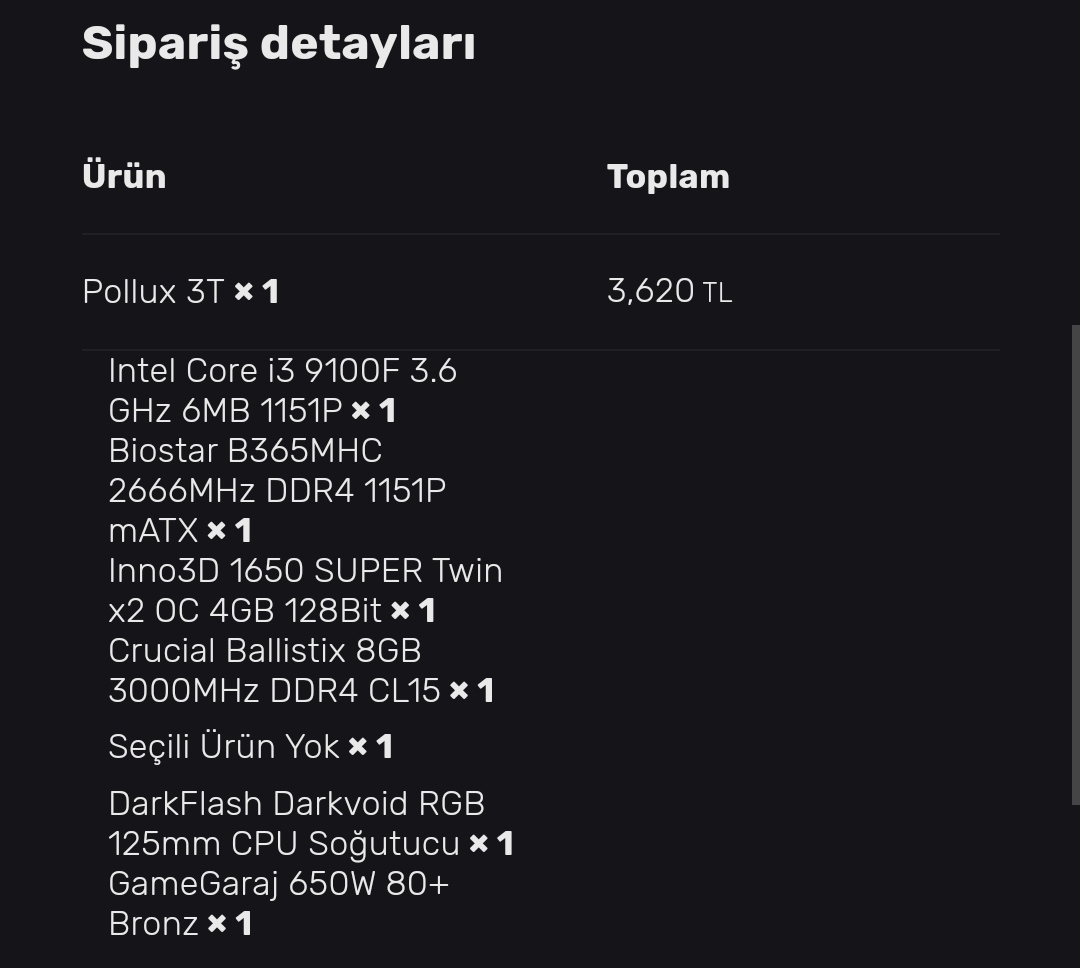Image resolution: width=1080 pixels, height=968 pixels.
Task: Open the Pollux 3T product link
Action: click(x=153, y=291)
